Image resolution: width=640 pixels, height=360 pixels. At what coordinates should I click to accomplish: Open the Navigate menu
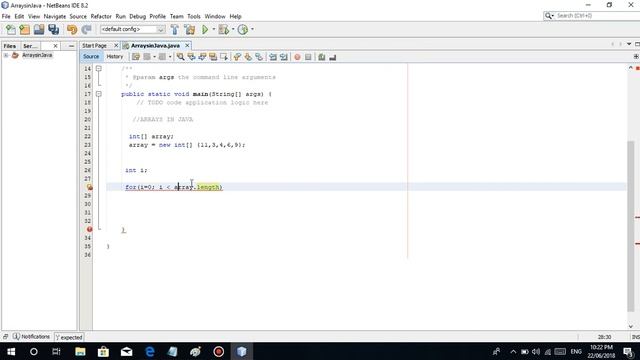[x=55, y=16]
